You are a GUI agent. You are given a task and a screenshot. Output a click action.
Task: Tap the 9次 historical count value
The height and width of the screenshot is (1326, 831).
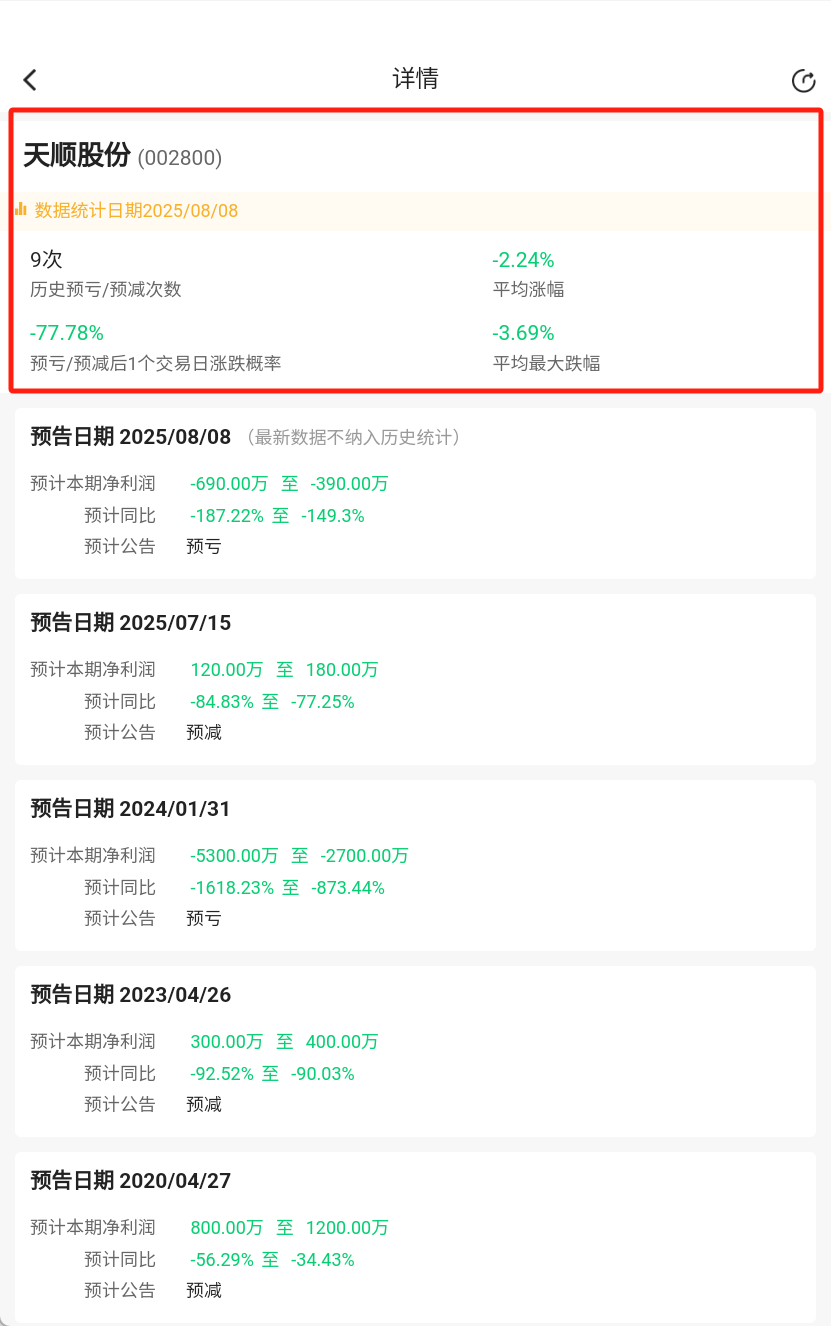[x=46, y=260]
